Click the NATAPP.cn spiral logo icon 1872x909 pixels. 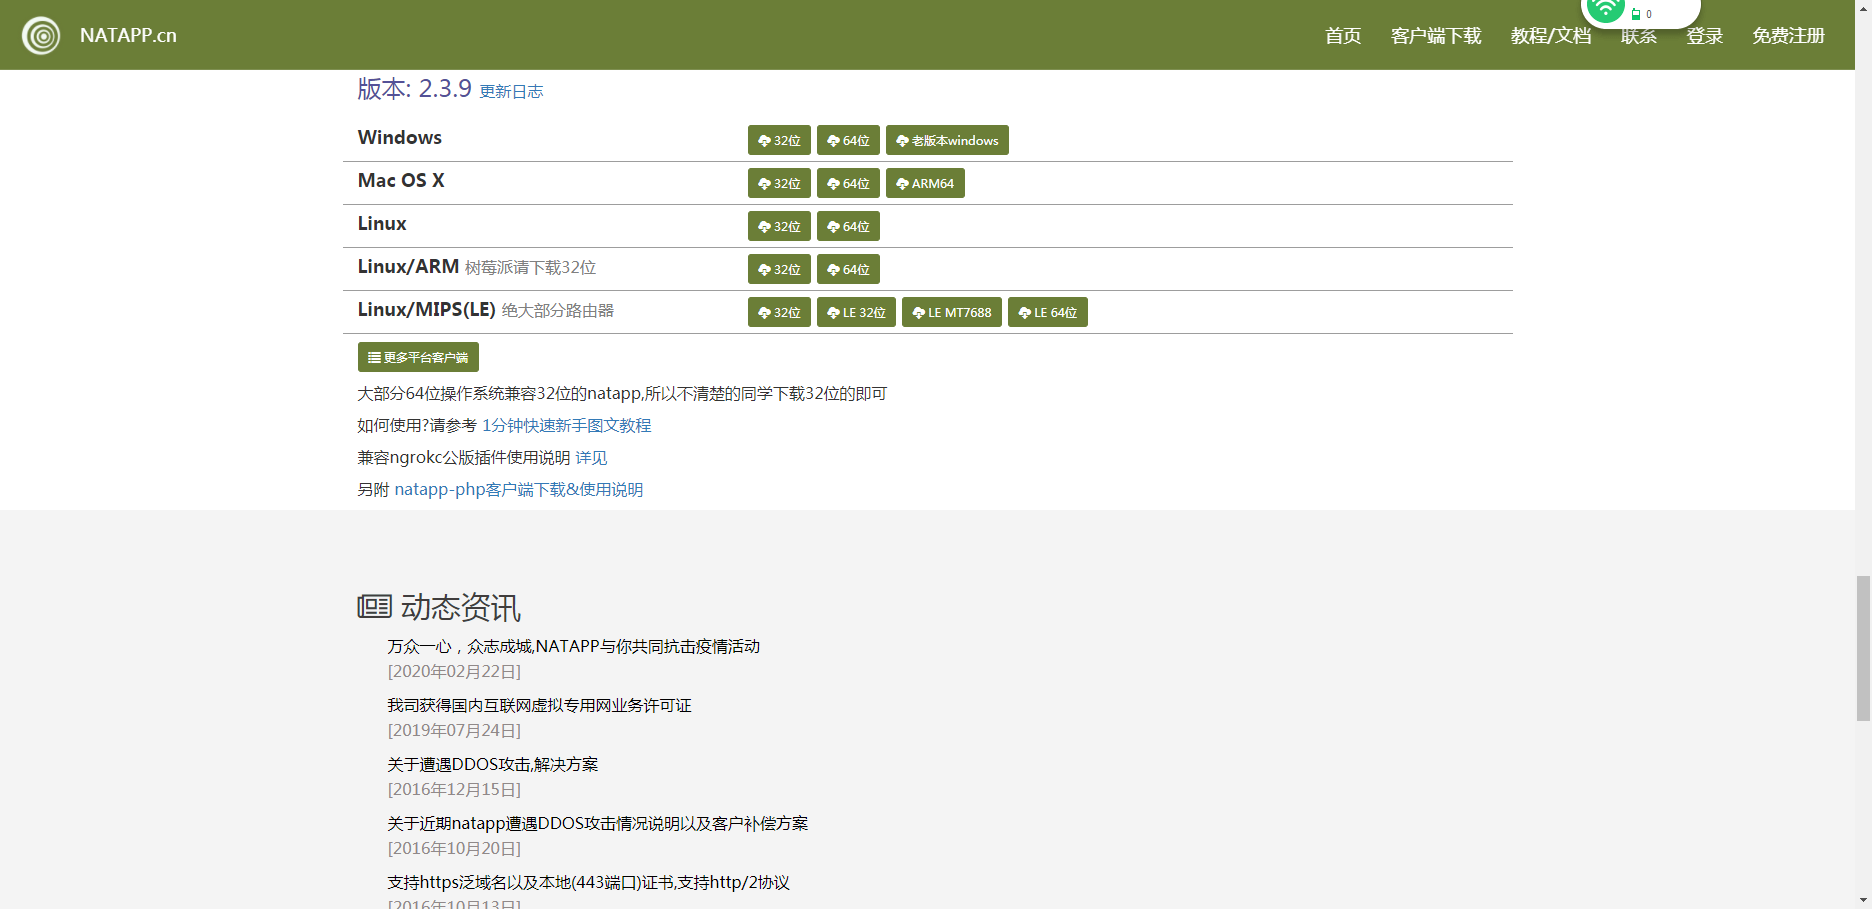click(41, 36)
